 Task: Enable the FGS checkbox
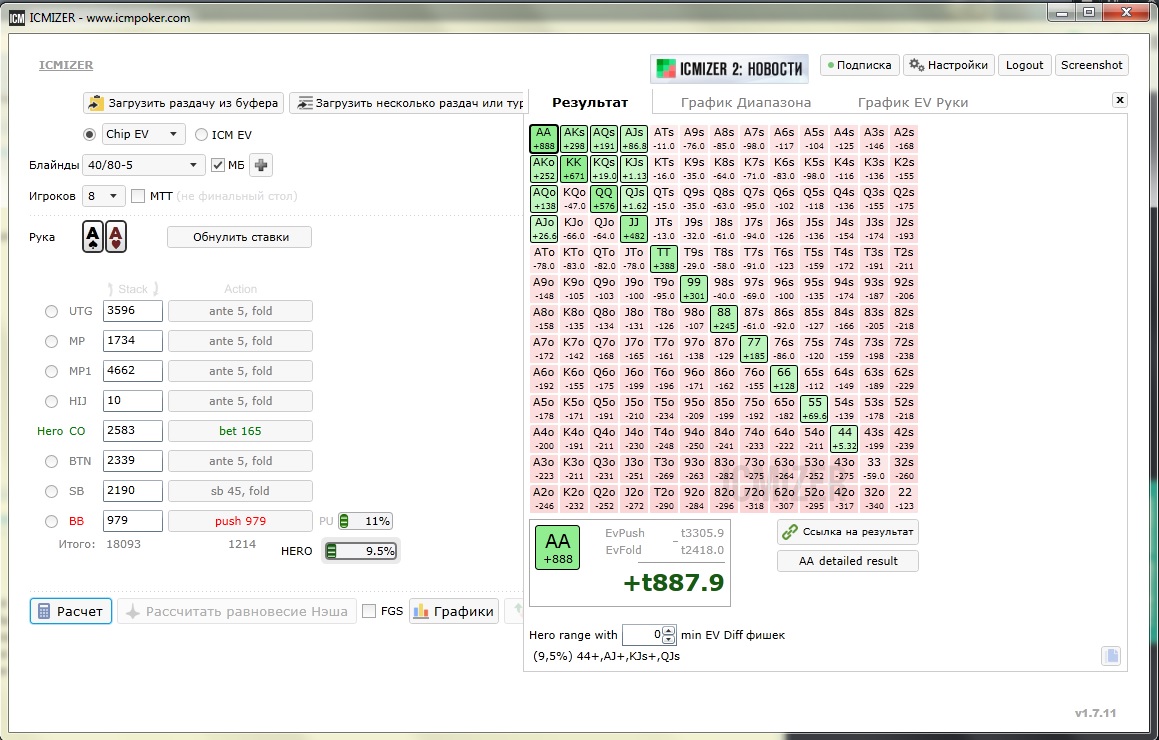point(369,611)
